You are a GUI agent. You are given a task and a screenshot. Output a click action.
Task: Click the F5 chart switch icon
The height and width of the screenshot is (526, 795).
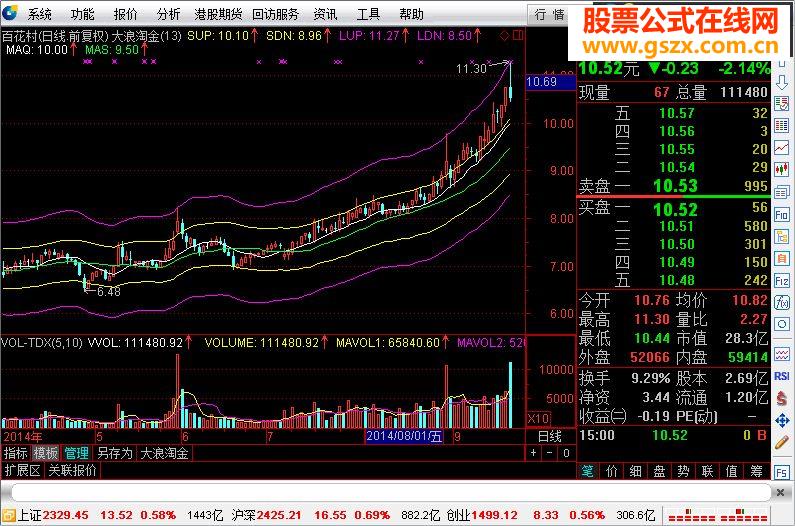781,473
